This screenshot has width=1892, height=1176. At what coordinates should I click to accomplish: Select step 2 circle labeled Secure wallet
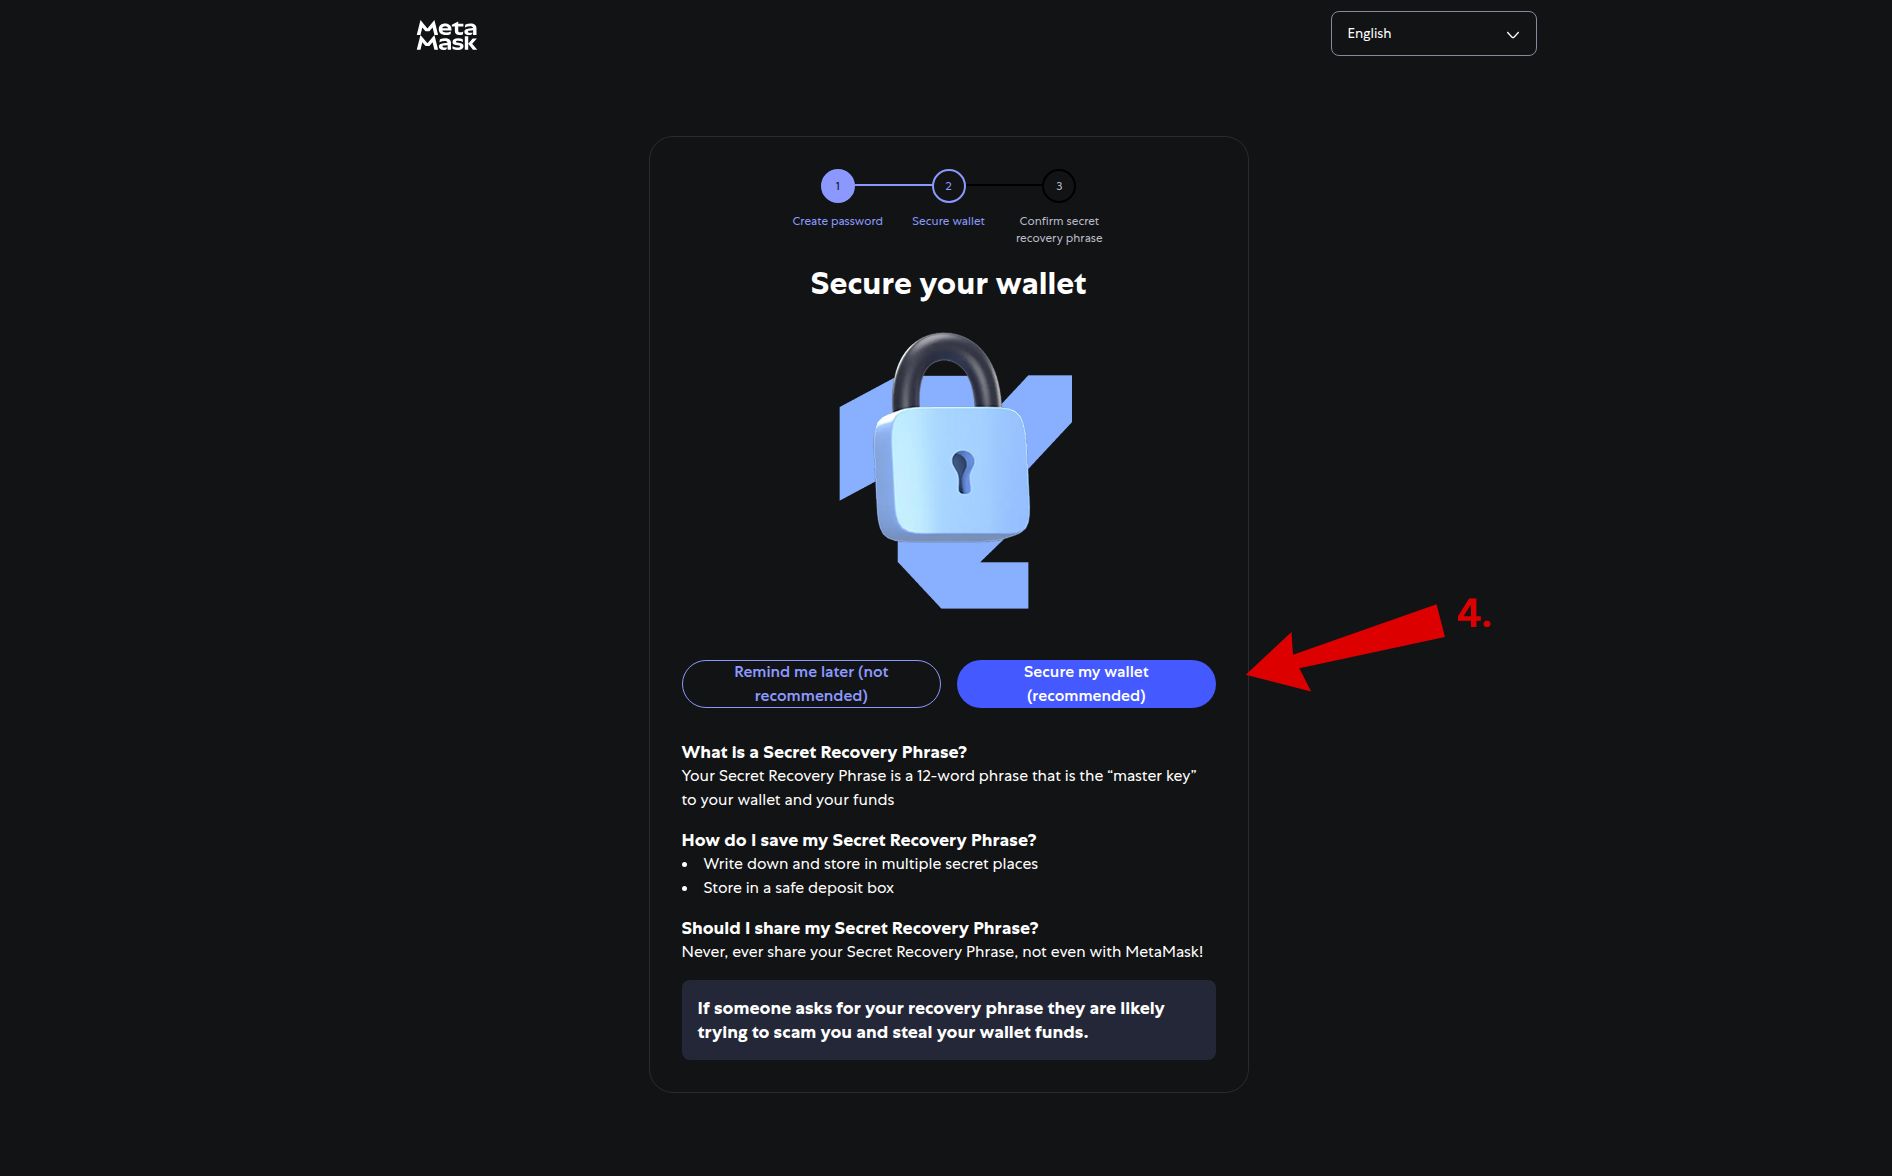(x=948, y=185)
